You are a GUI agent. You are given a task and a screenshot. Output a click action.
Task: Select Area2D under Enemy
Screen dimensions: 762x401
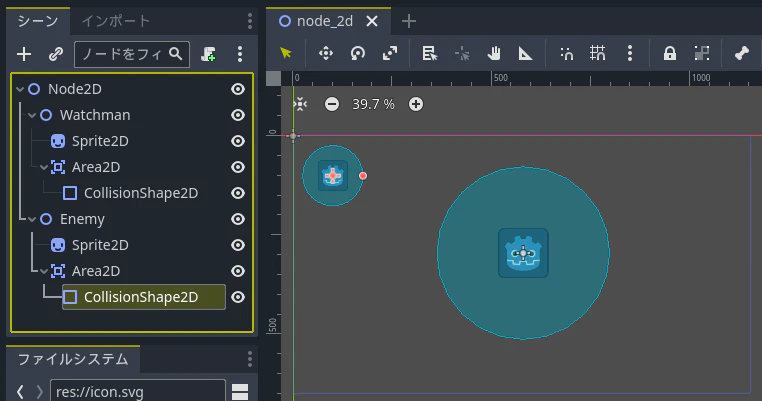(96, 271)
